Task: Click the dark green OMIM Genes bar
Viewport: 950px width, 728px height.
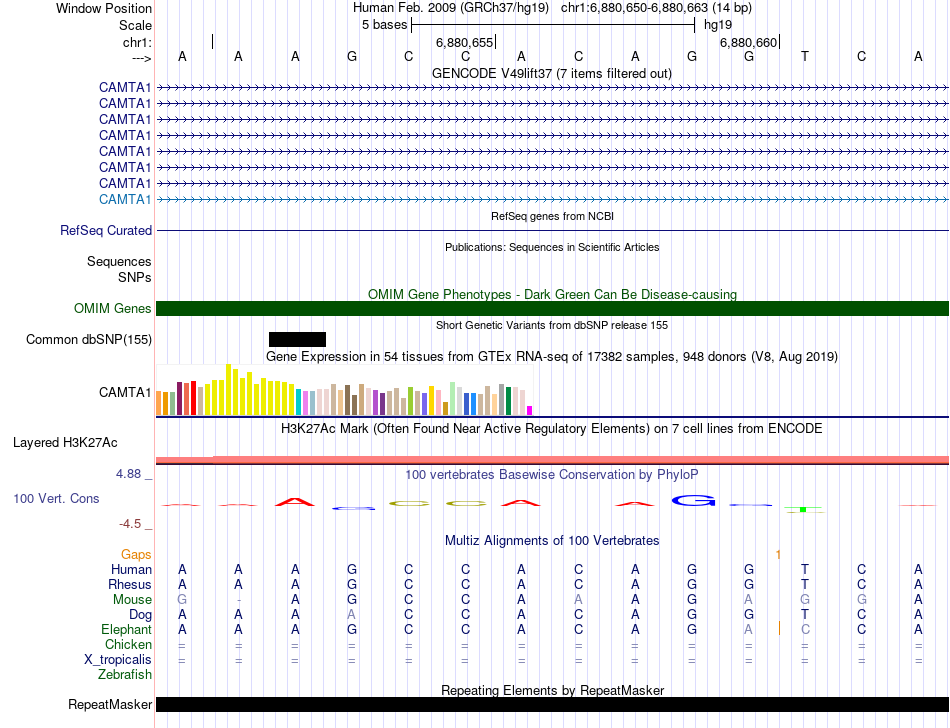Action: pyautogui.click(x=552, y=309)
